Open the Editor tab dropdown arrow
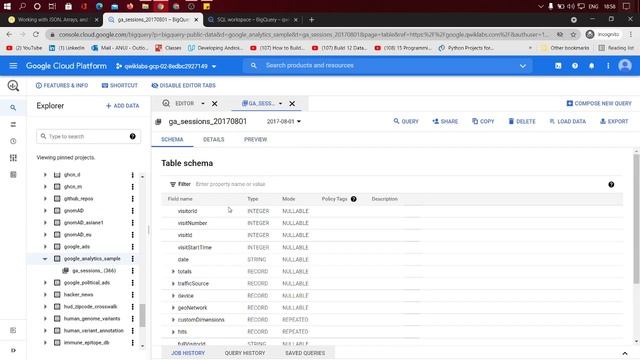 (x=203, y=104)
